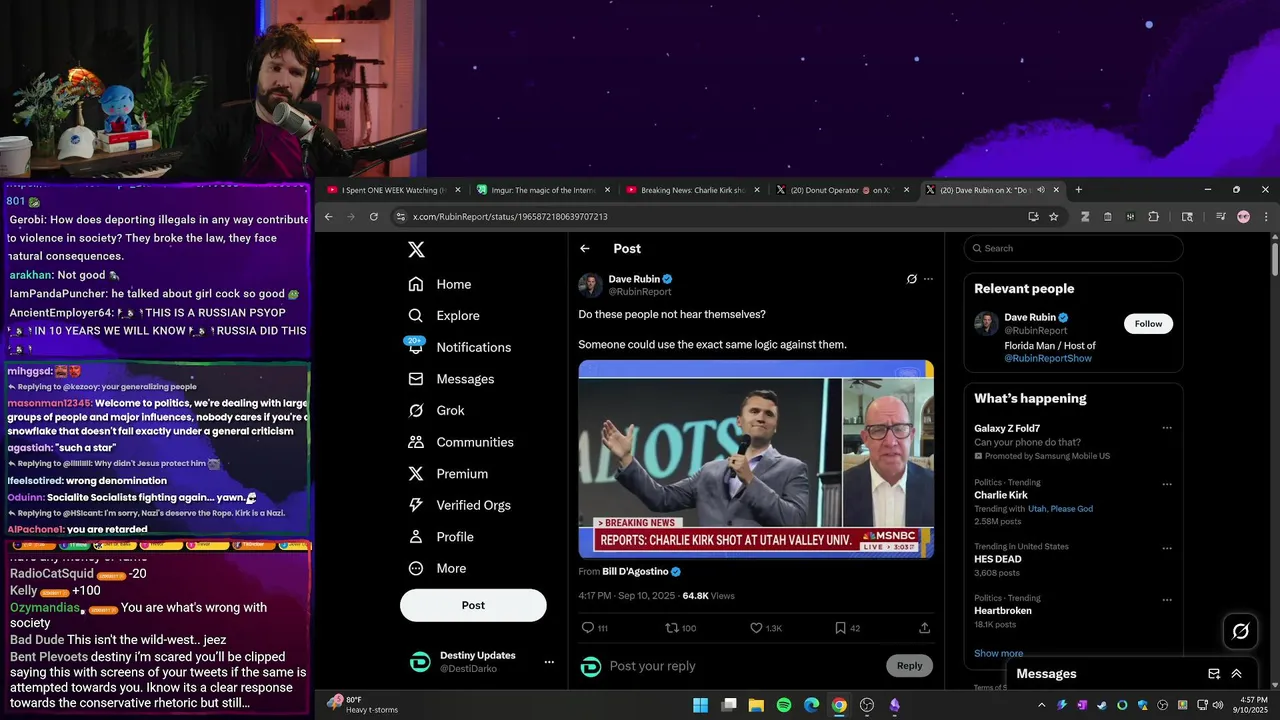Bookmark this page with the star icon
This screenshot has height=720, width=1280.
pyautogui.click(x=1053, y=217)
